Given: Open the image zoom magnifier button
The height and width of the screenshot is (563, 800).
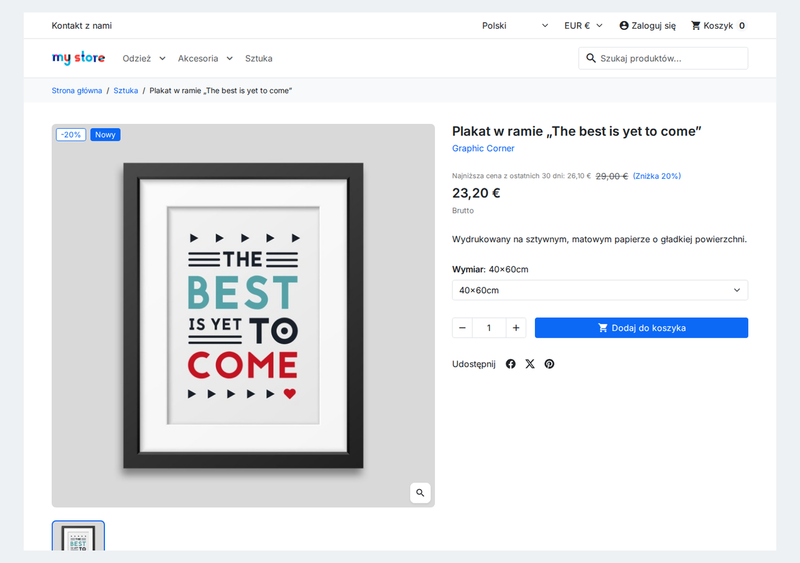Looking at the screenshot, I should (x=420, y=493).
